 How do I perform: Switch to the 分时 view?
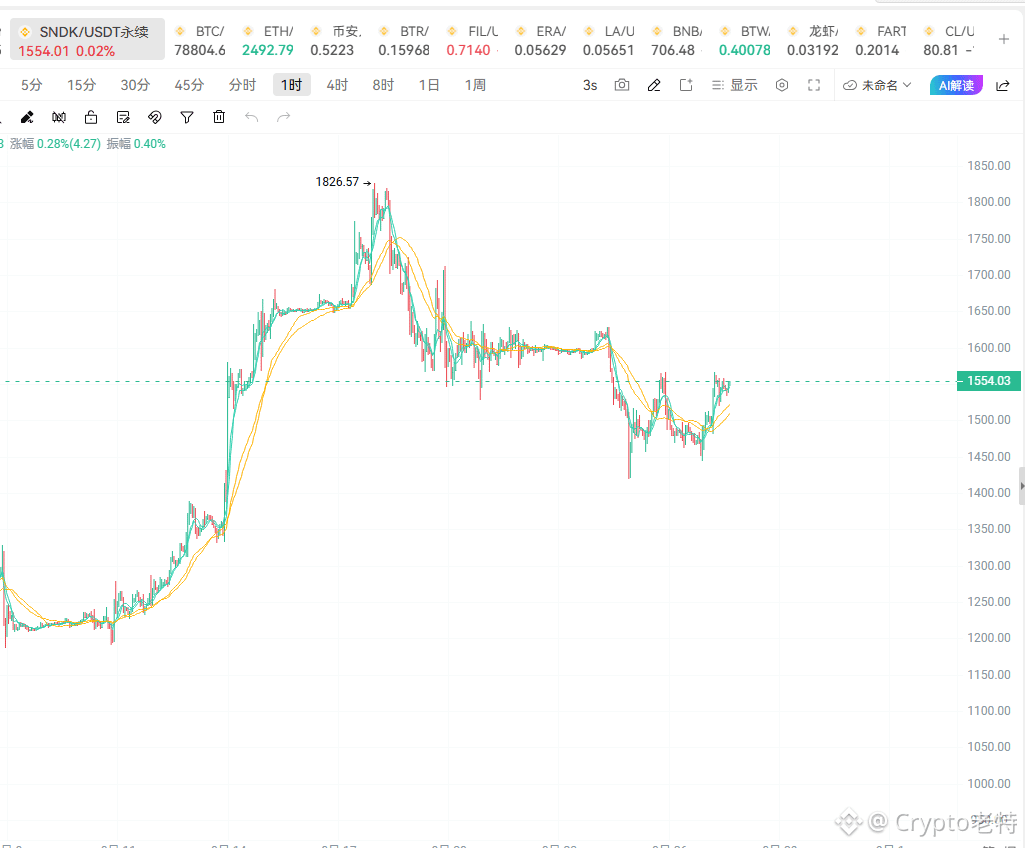coord(242,85)
